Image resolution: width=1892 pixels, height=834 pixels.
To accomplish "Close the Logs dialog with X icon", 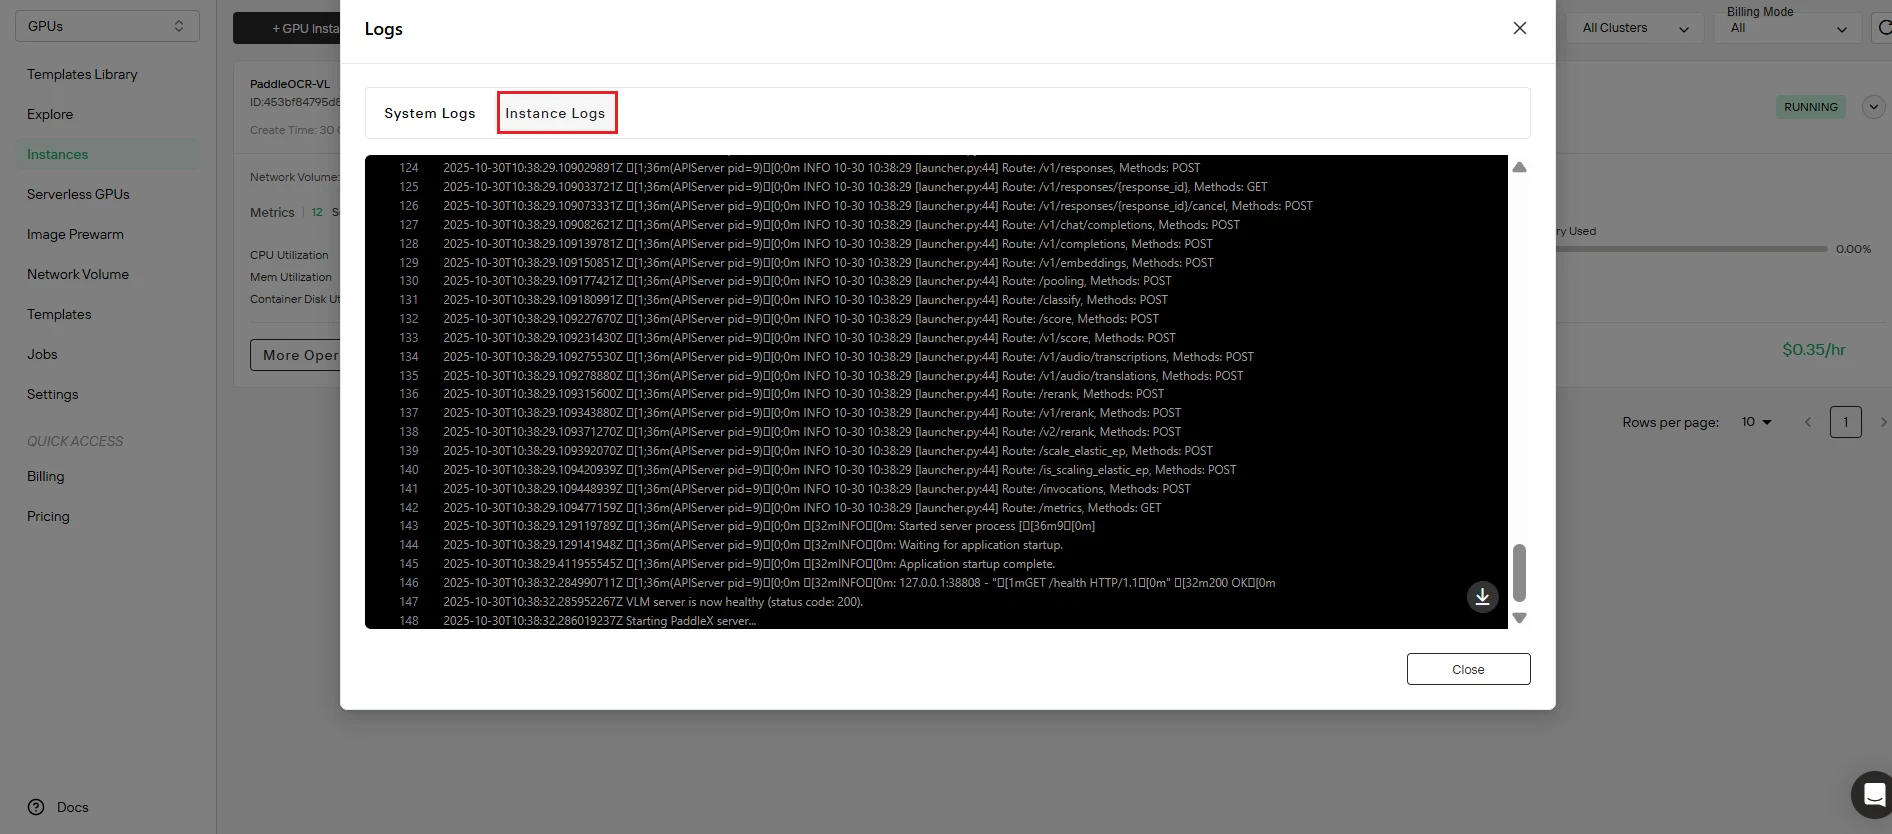I will [x=1519, y=28].
